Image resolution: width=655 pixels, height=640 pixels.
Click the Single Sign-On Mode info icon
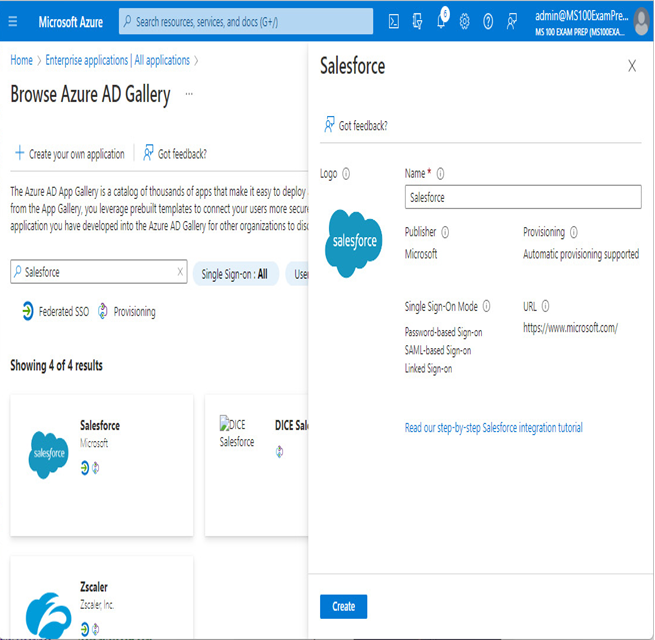click(x=487, y=307)
